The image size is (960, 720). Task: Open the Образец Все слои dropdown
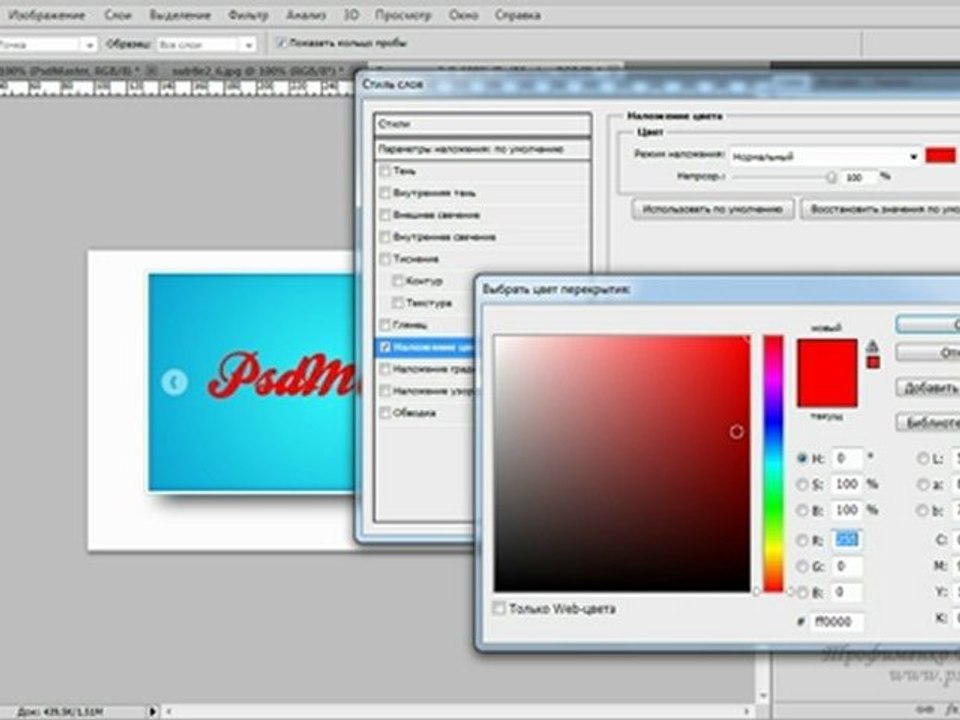click(x=206, y=45)
